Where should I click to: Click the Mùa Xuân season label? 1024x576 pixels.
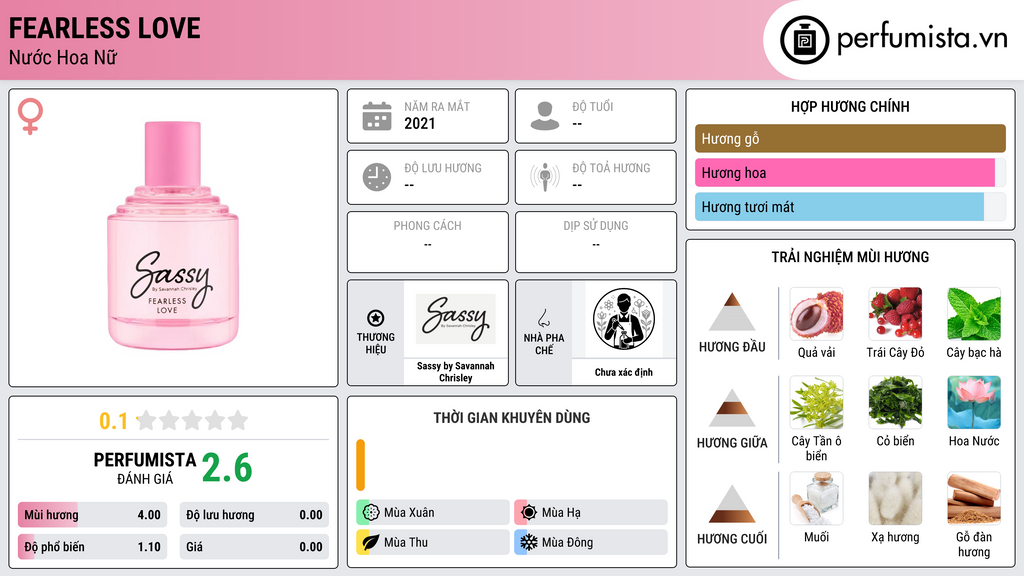click(x=409, y=513)
